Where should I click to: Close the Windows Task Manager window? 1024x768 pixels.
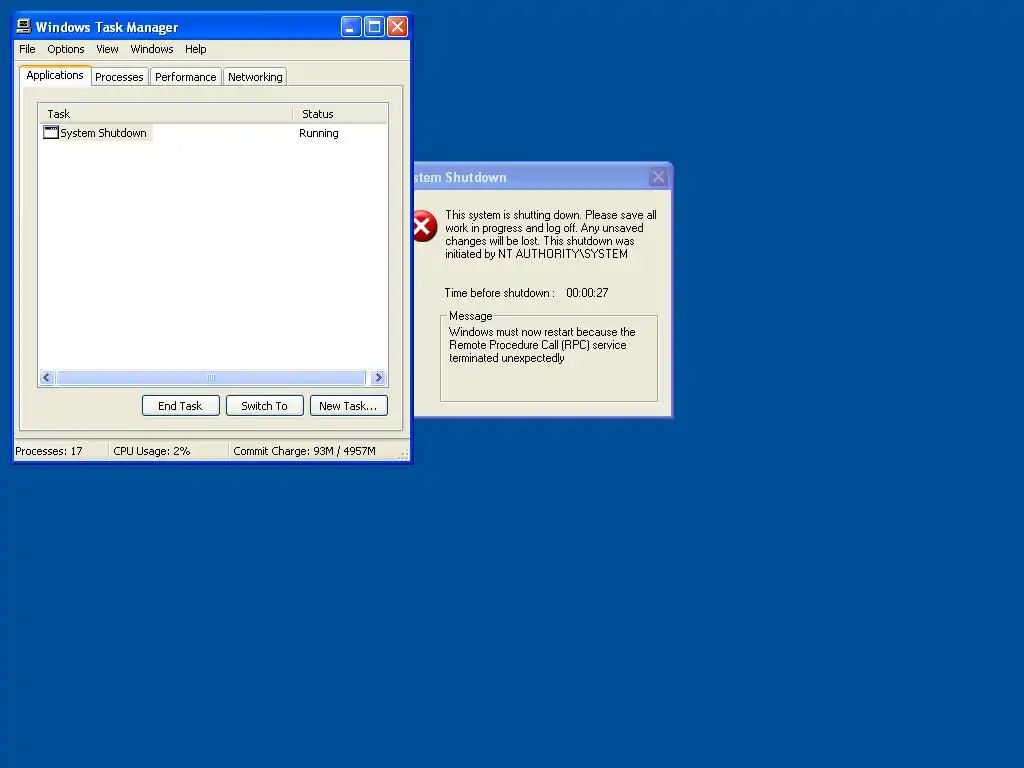point(397,27)
